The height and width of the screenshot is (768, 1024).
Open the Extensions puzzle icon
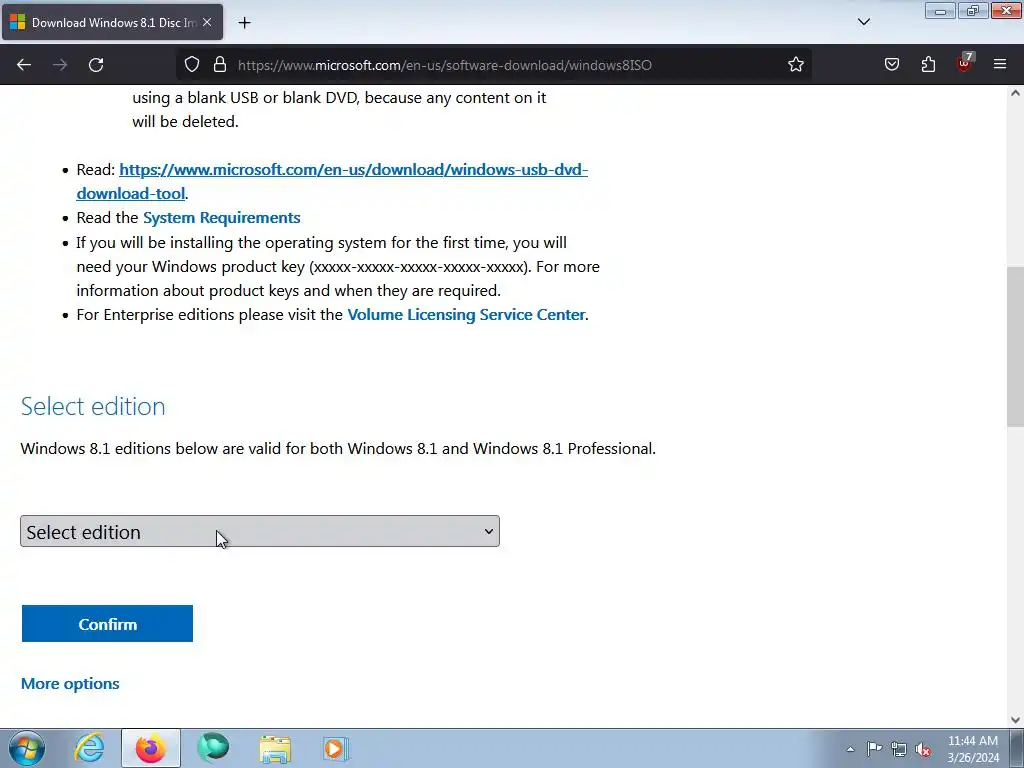928,64
